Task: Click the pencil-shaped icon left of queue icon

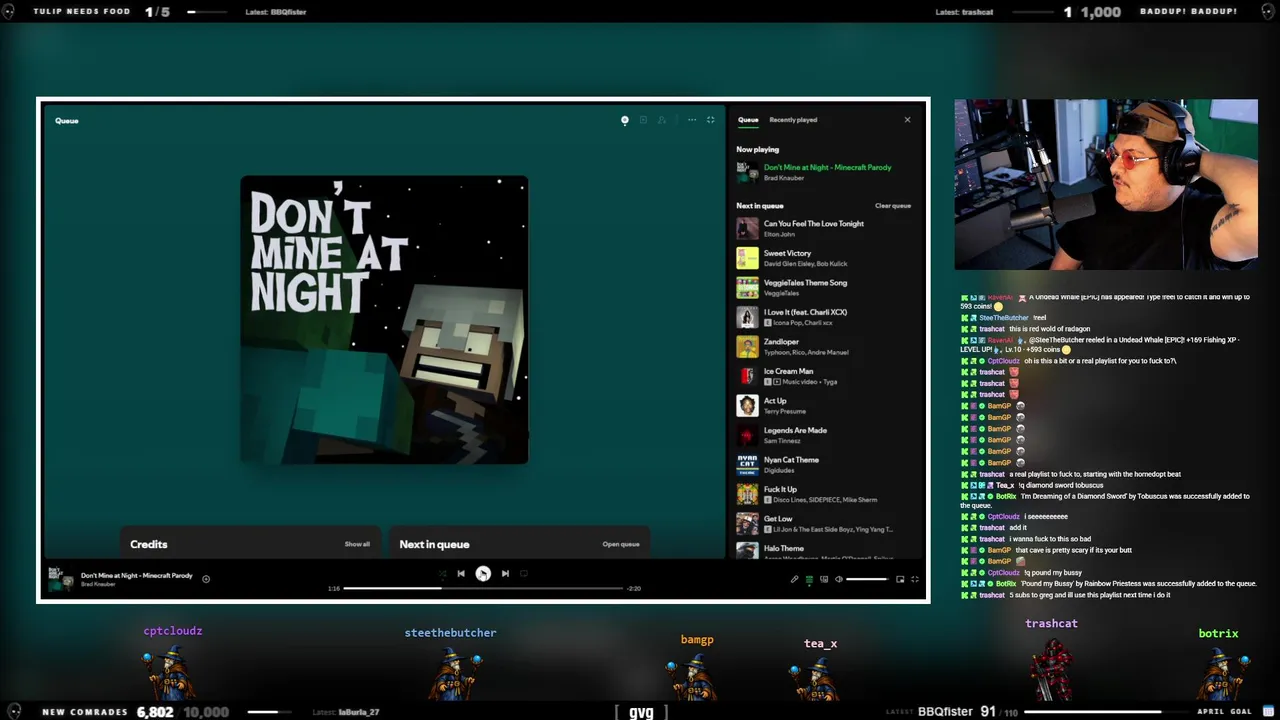Action: pyautogui.click(x=795, y=579)
